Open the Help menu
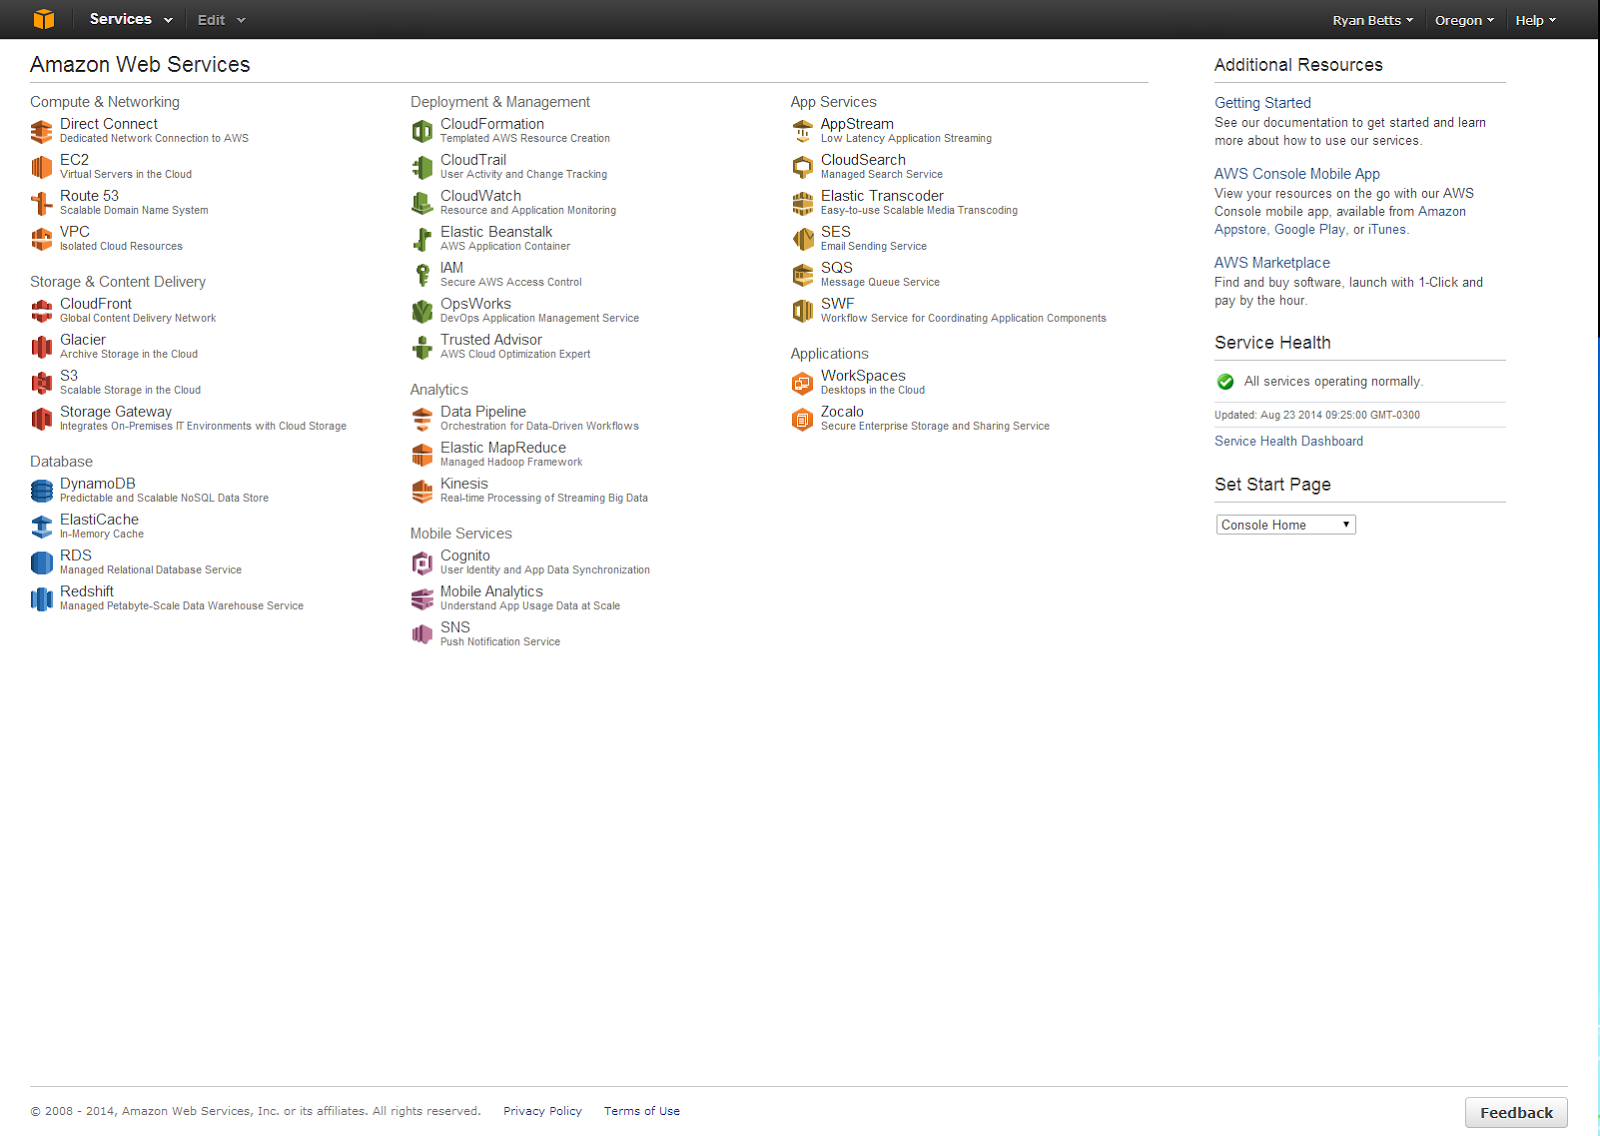This screenshot has height=1136, width=1600. point(1536,20)
